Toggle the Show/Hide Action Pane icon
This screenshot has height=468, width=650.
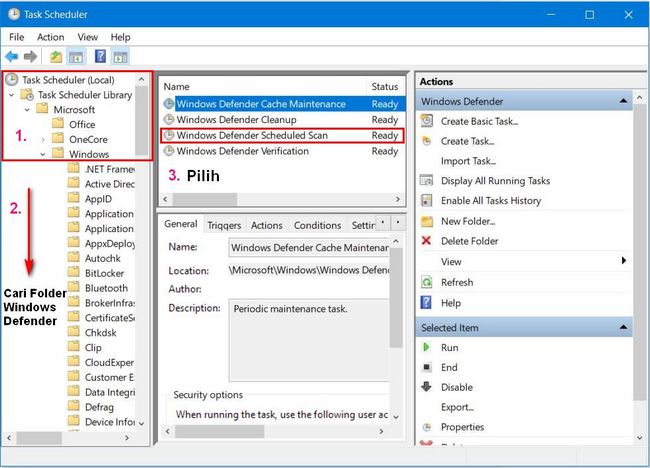click(x=121, y=57)
